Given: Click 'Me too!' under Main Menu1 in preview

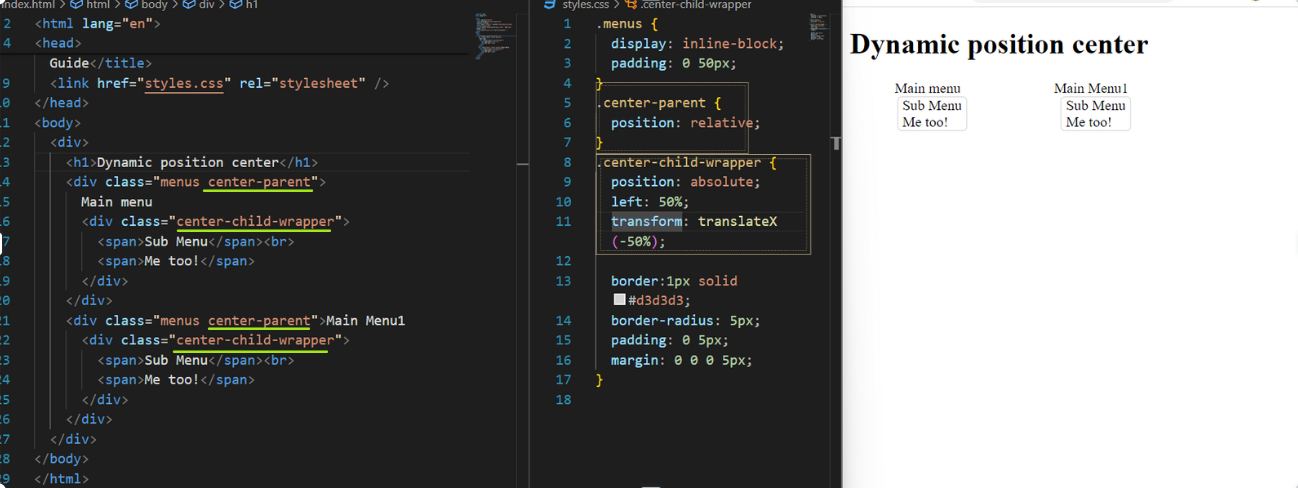Looking at the screenshot, I should tap(1089, 122).
